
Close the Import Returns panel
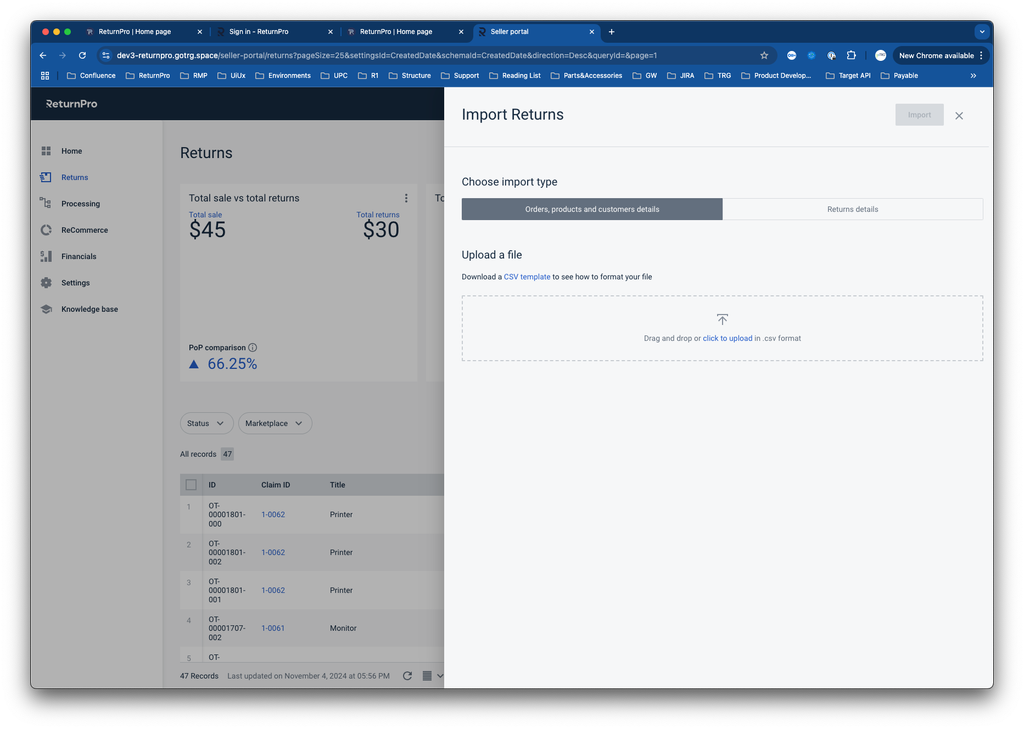pyautogui.click(x=959, y=116)
